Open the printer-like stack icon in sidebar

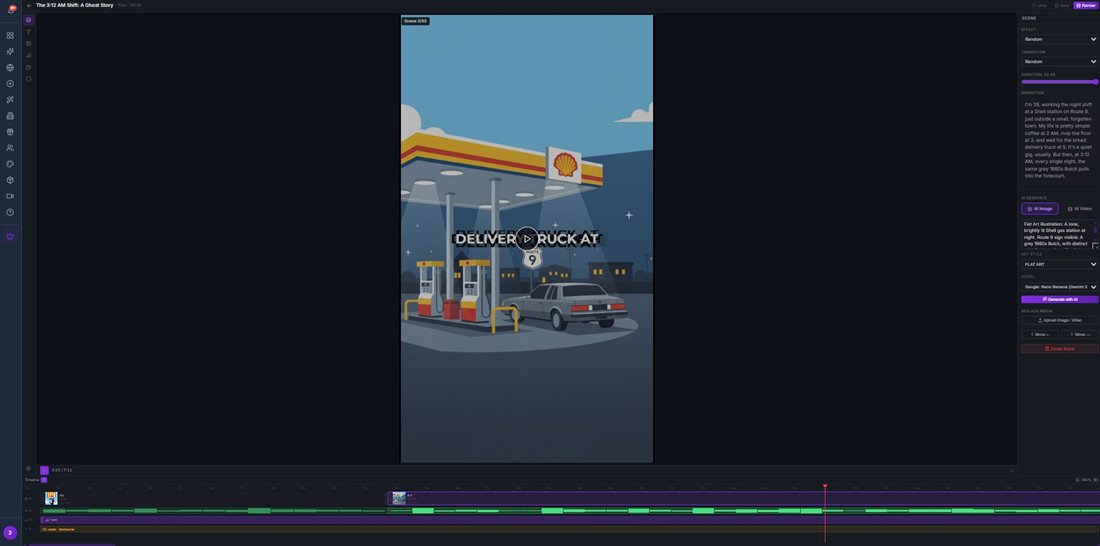coord(10,116)
